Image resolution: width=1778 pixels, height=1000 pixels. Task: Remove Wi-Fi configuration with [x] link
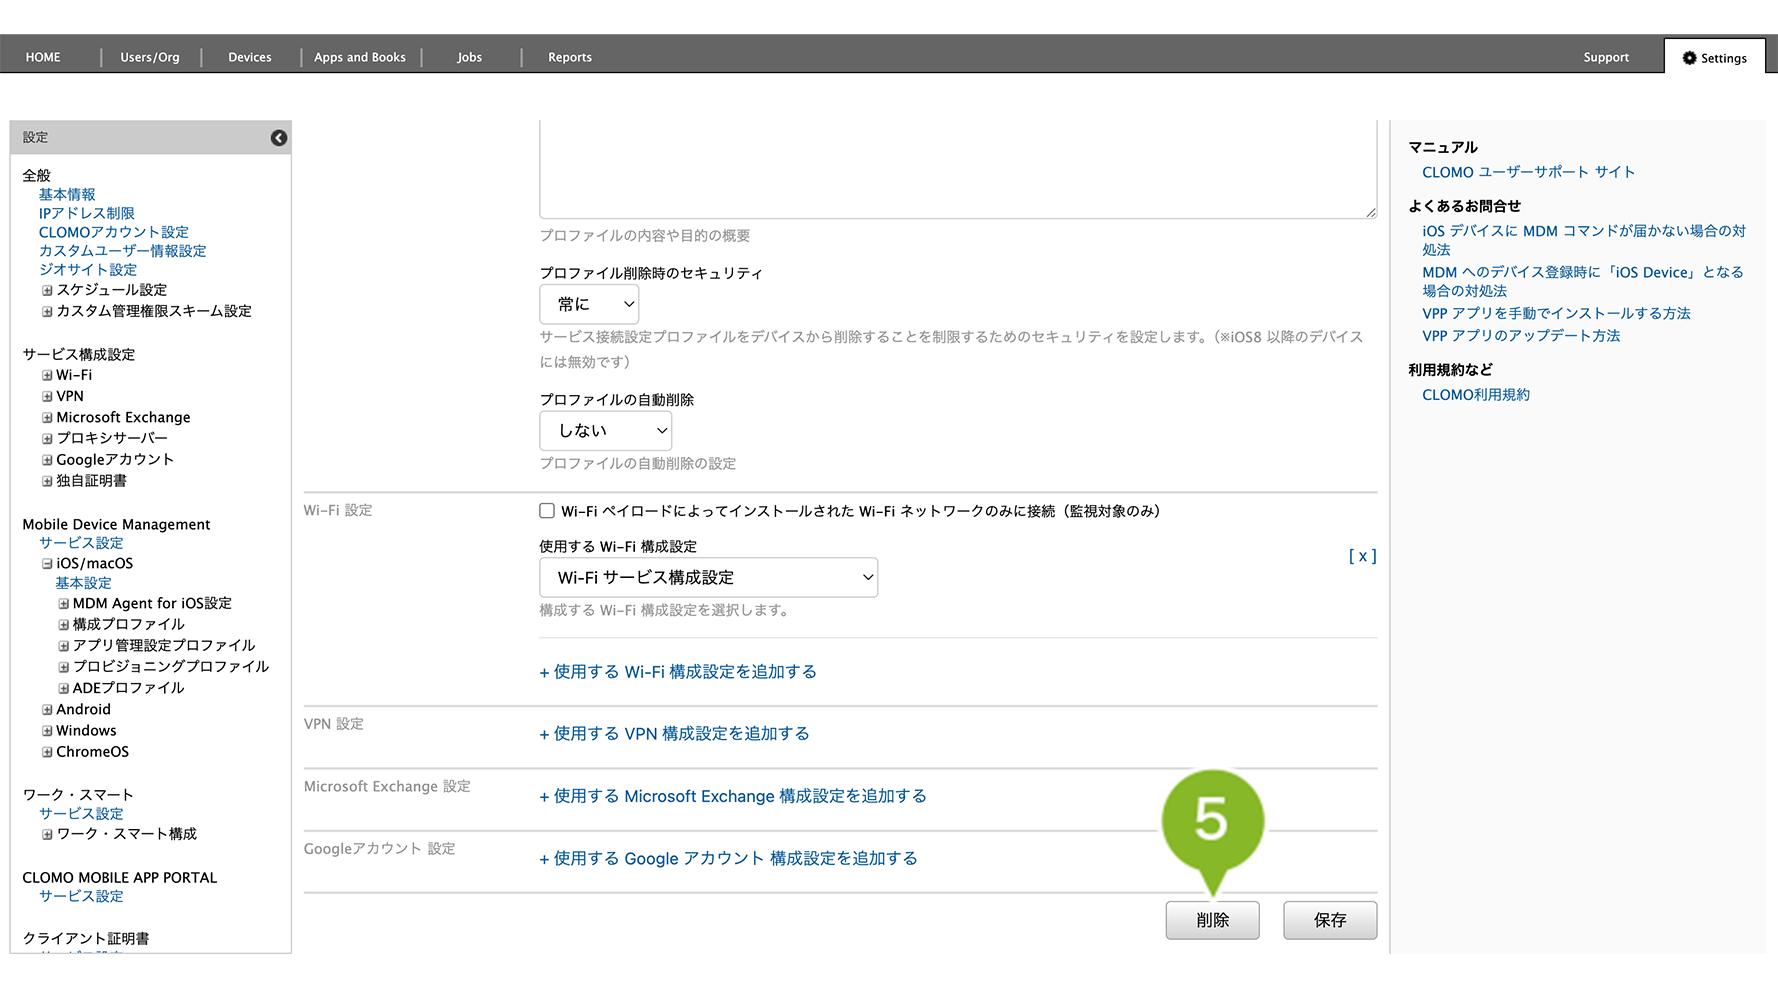[x=1362, y=556]
